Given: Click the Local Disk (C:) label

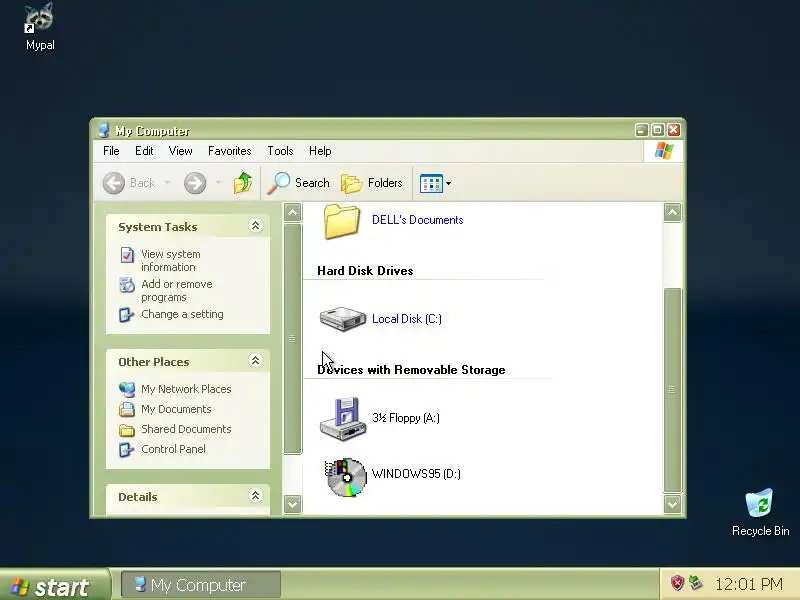Looking at the screenshot, I should click(x=407, y=319).
